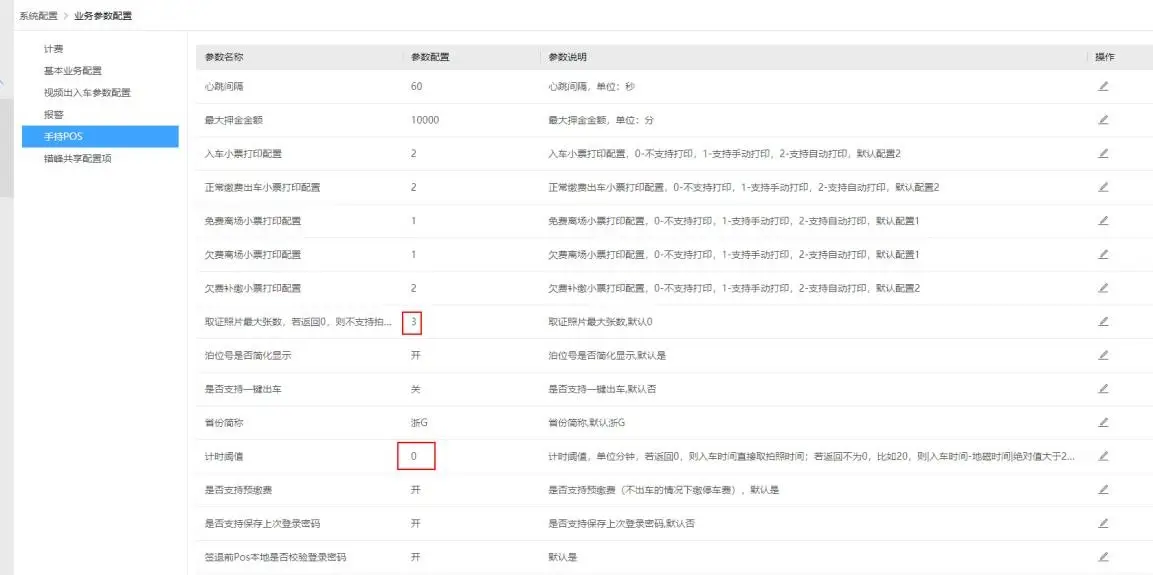Image resolution: width=1153 pixels, height=575 pixels.
Task: Click 系统配置 breadcrumb link
Action: click(x=38, y=16)
